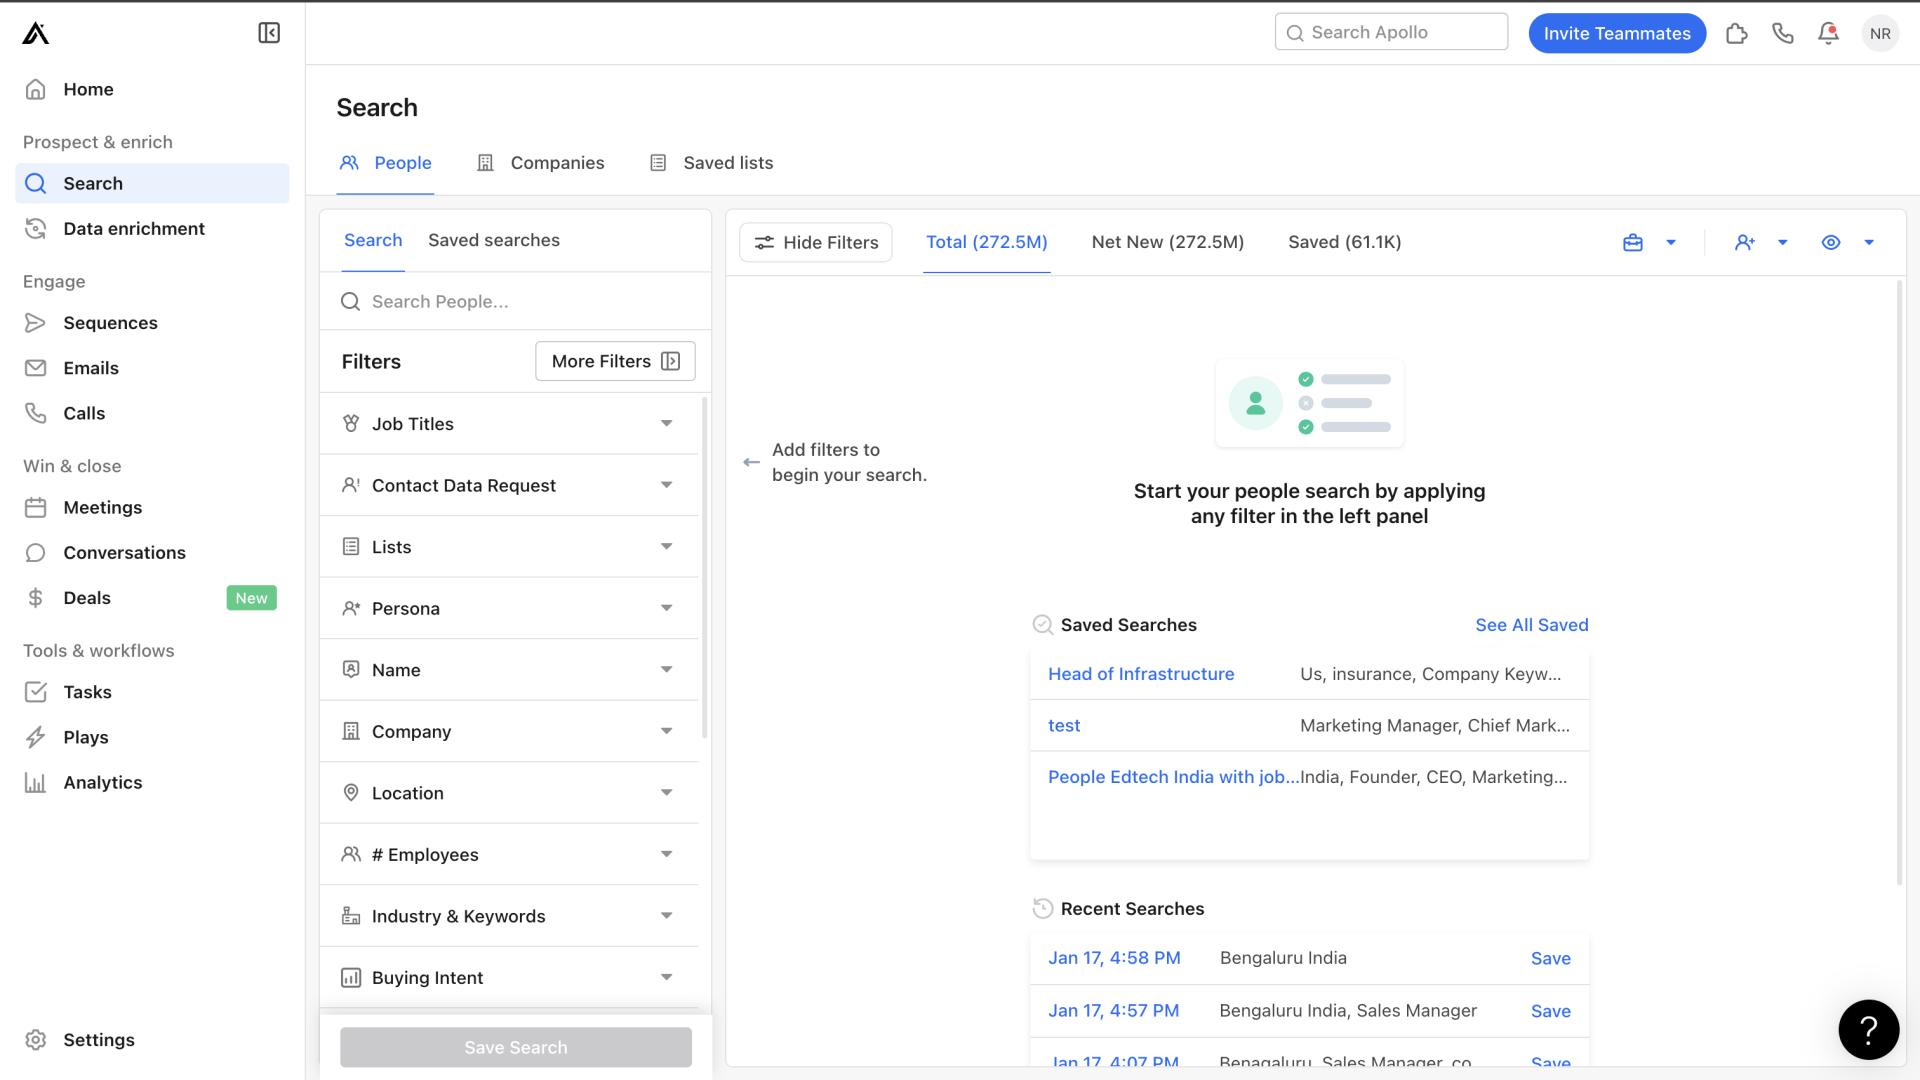Expand the Persona filter
Screen dimensions: 1920x1080
(x=509, y=608)
